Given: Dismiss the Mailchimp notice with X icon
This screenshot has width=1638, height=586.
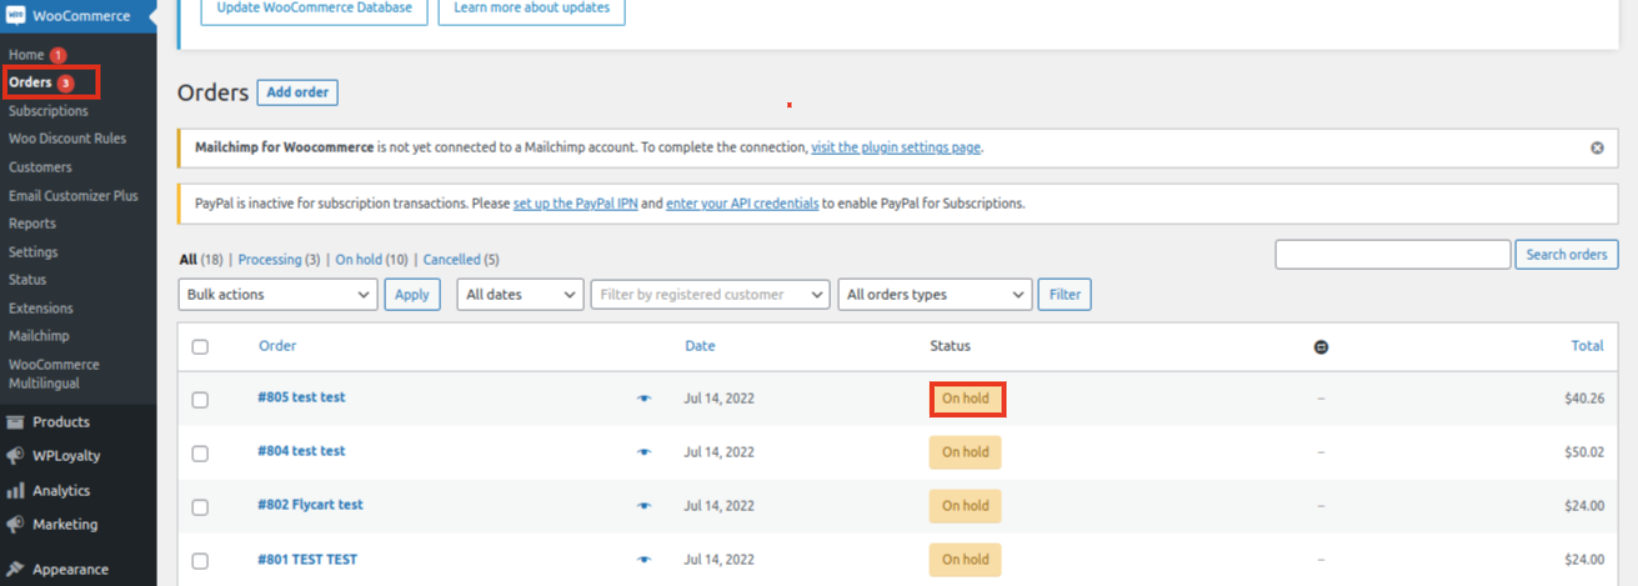Looking at the screenshot, I should tap(1597, 148).
